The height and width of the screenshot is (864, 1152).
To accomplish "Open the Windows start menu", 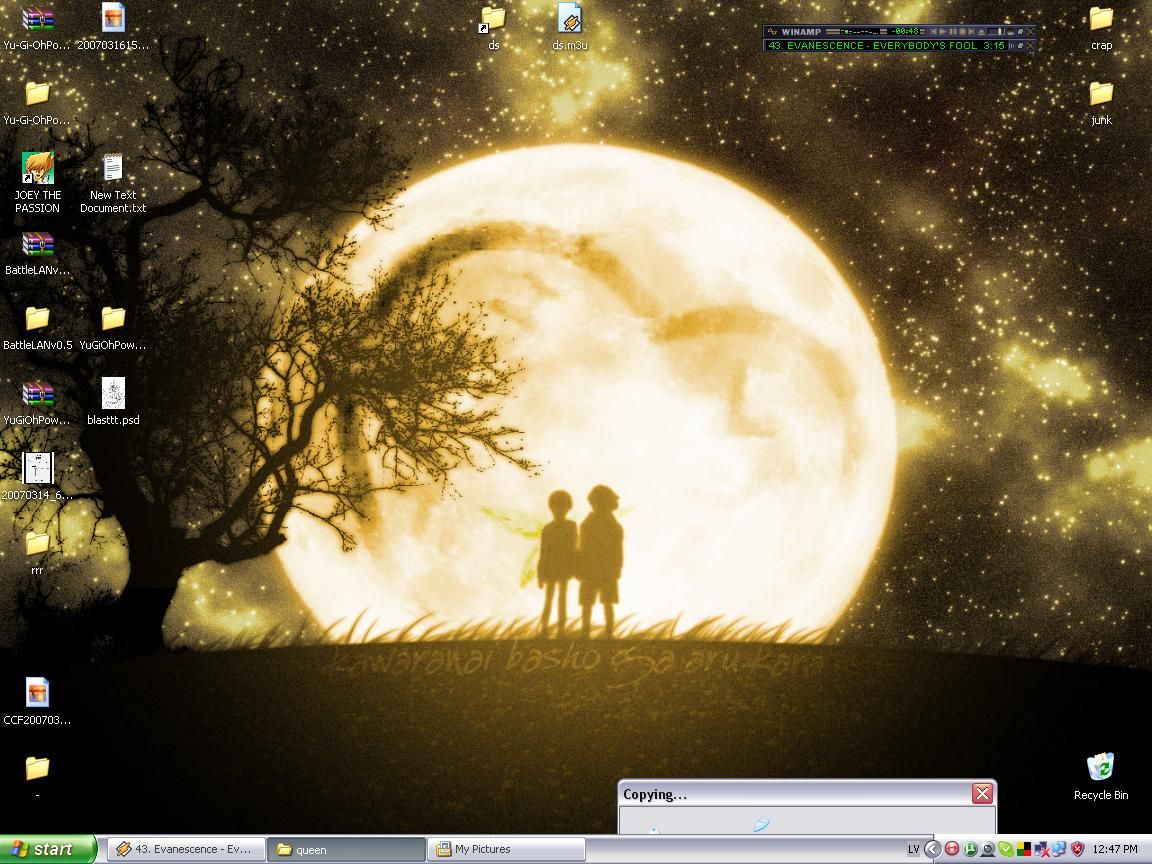I will tap(47, 849).
